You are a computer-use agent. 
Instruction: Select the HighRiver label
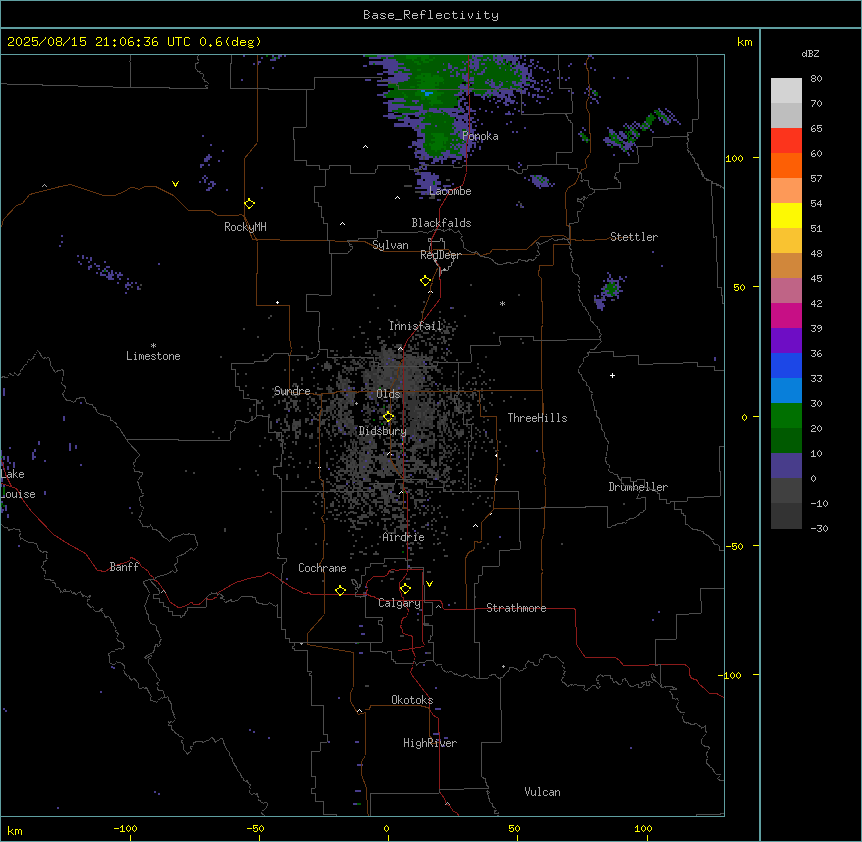click(x=430, y=743)
